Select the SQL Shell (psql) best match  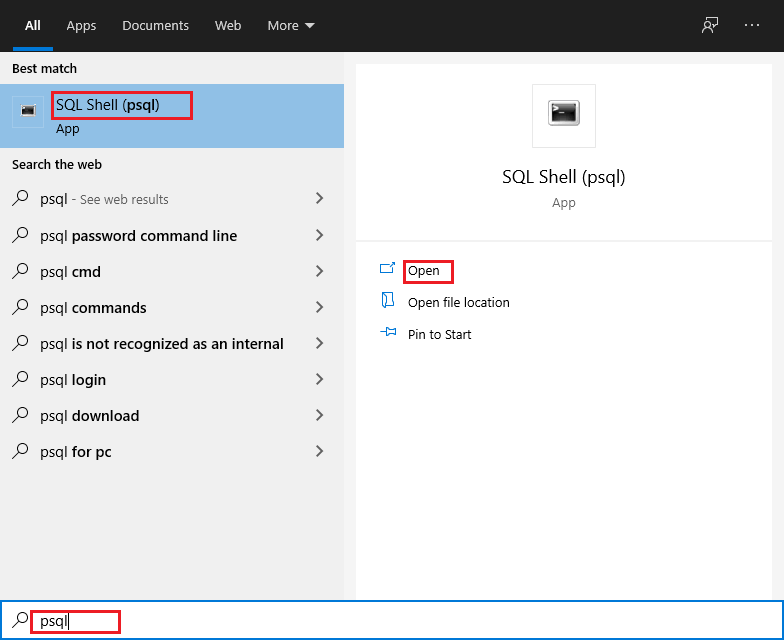[172, 116]
